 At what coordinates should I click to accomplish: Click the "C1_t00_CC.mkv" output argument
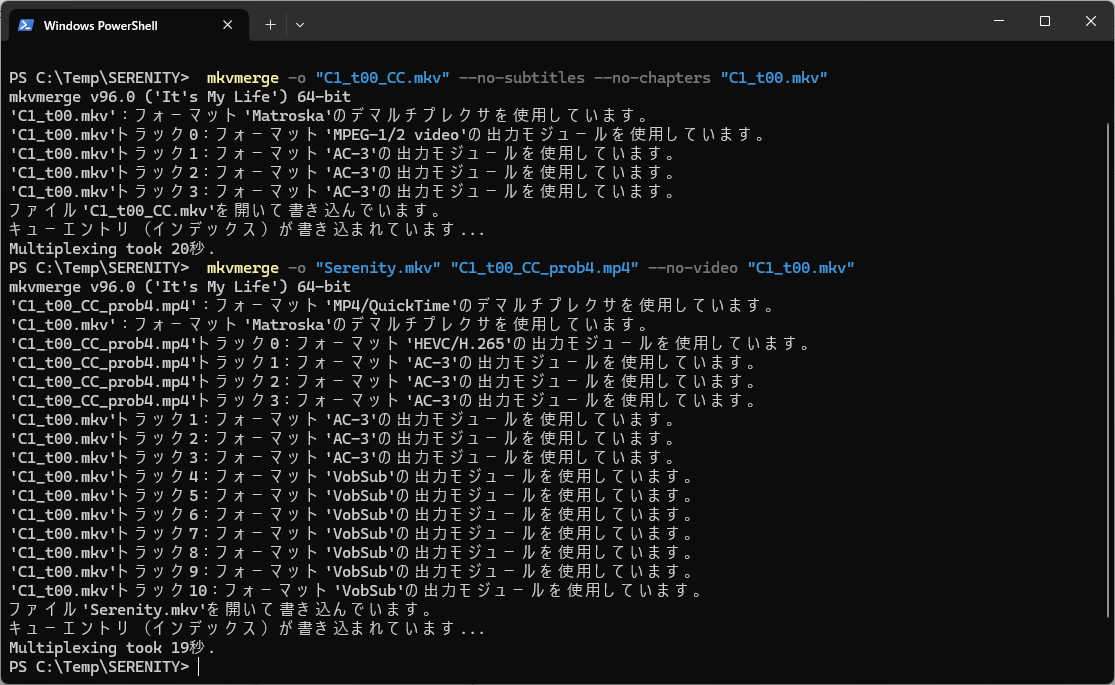coord(382,78)
